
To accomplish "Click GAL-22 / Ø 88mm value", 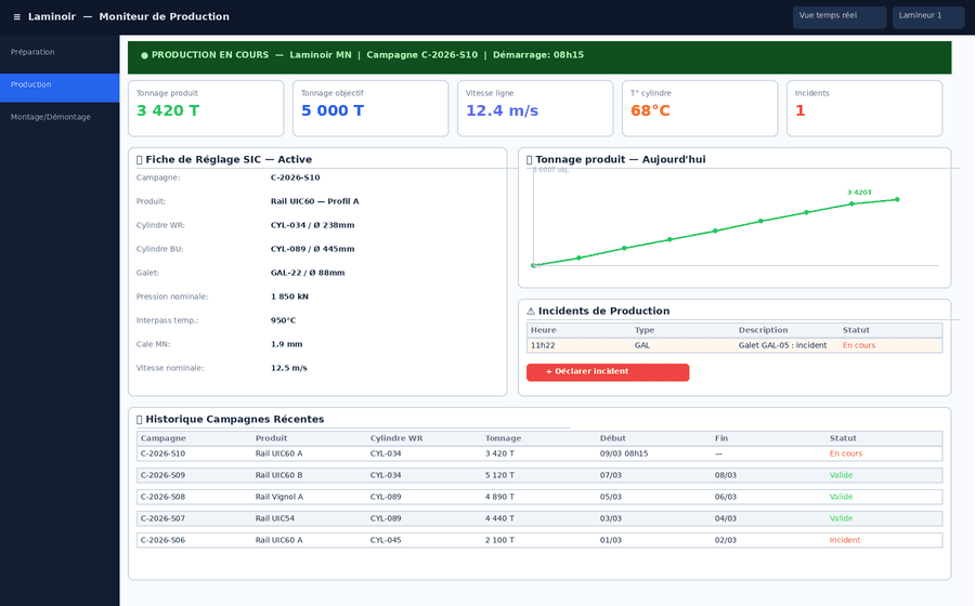I will (x=307, y=273).
